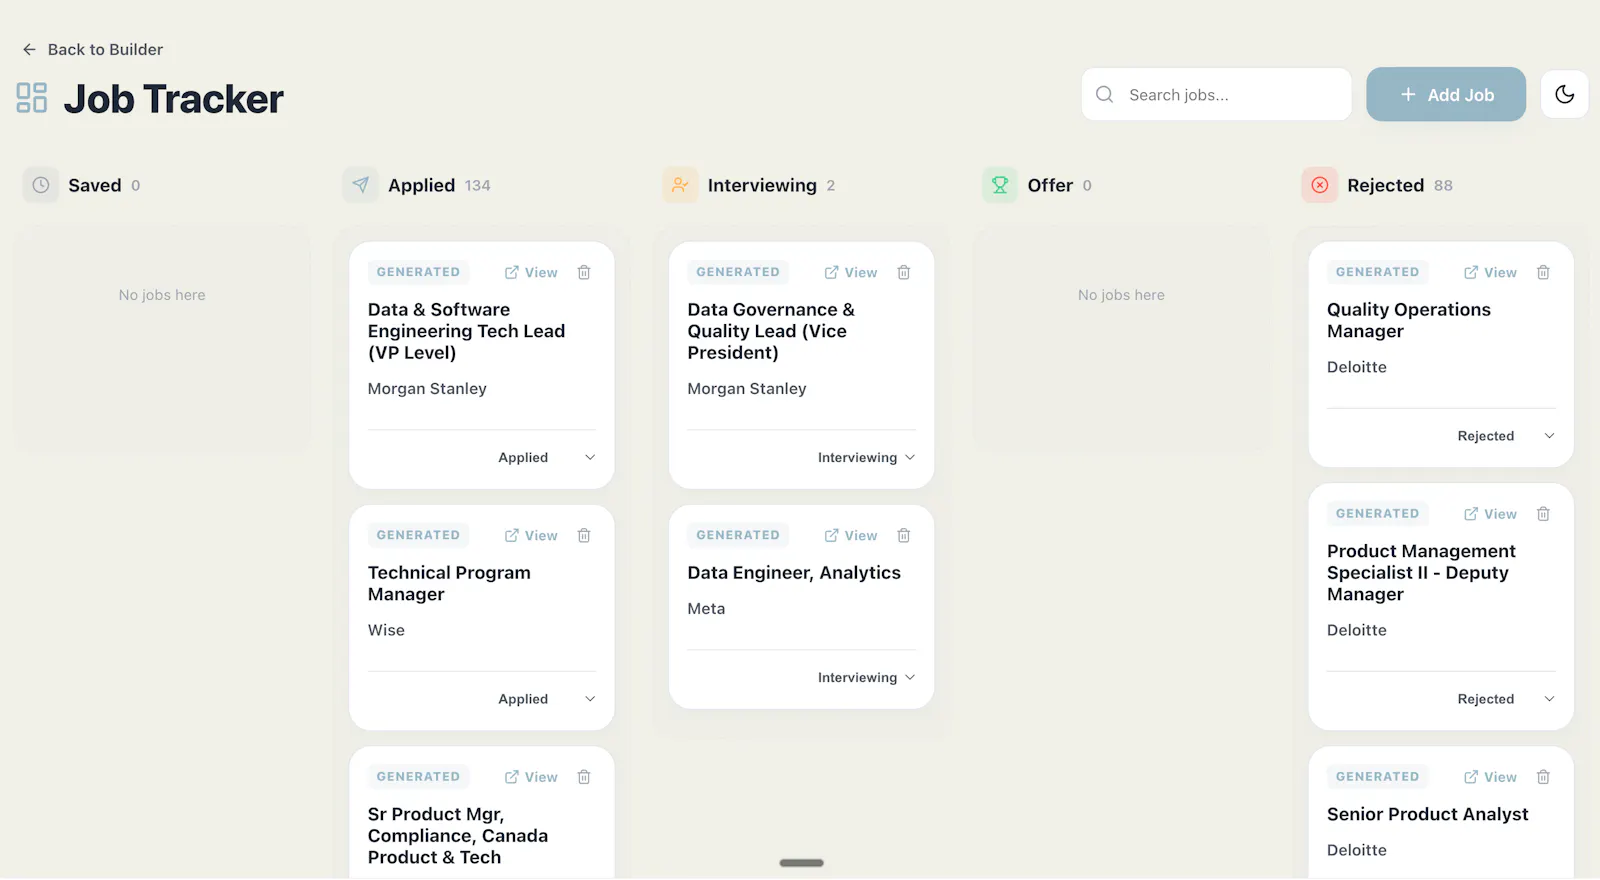Delete the Sr Product Mgr, Compliance card
Viewport: 1600px width, 880px height.
click(x=584, y=777)
